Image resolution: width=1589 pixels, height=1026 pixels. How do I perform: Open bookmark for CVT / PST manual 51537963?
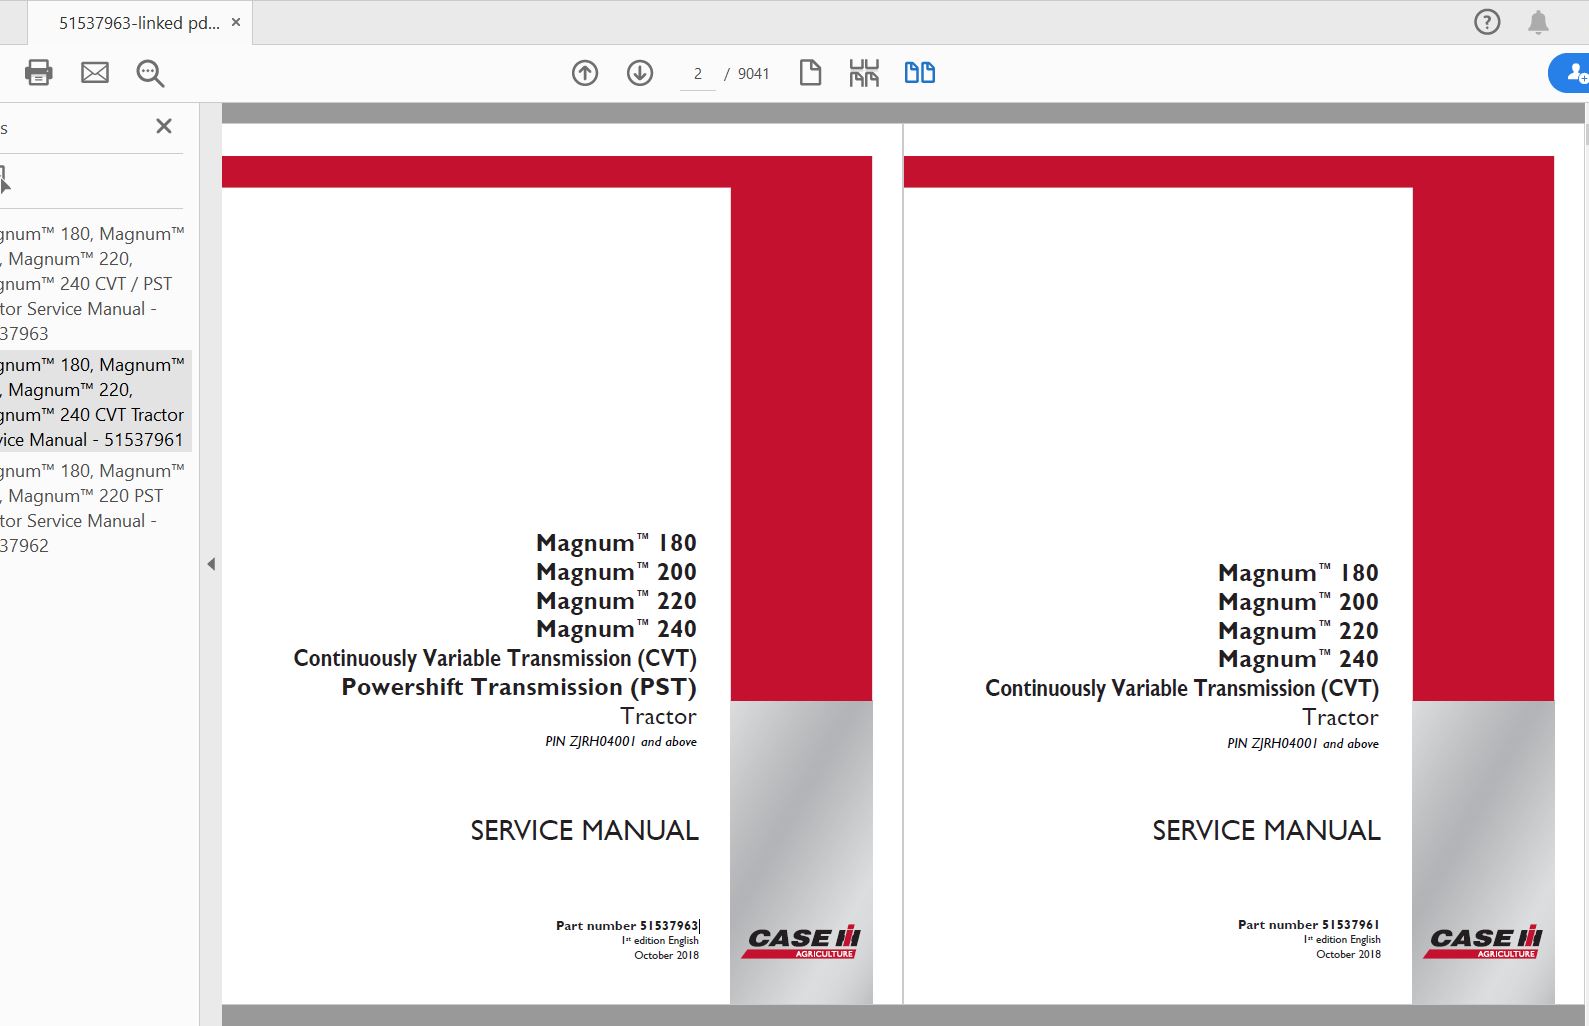coord(92,284)
